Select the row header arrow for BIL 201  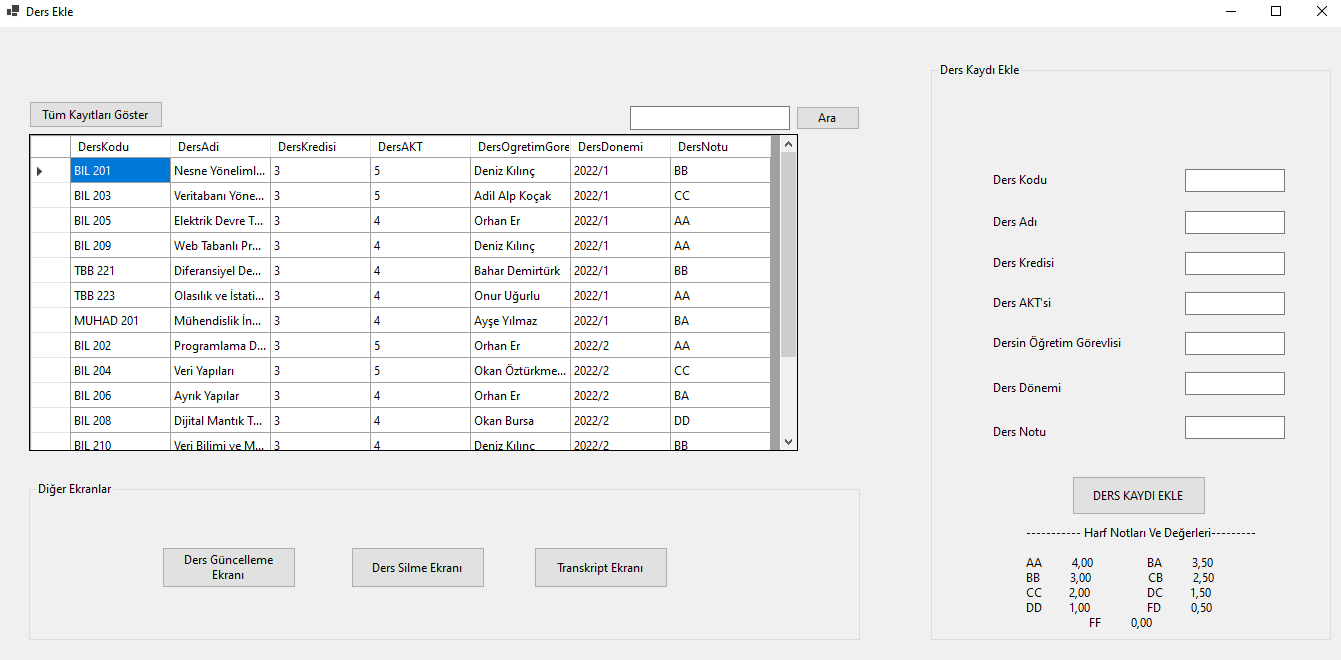click(x=50, y=171)
